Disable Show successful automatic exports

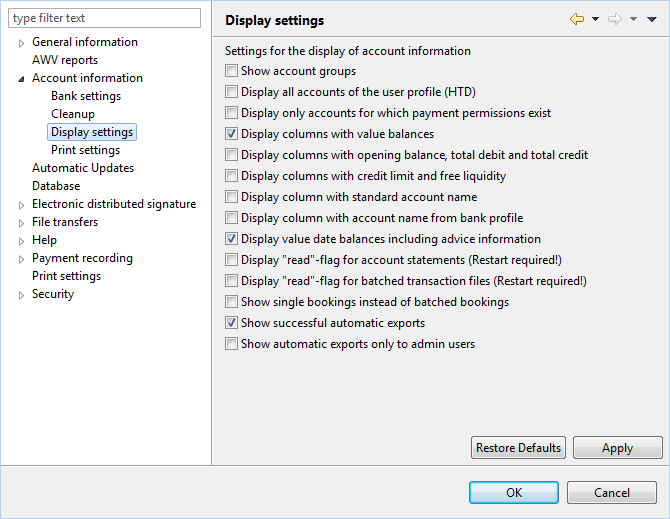point(231,323)
